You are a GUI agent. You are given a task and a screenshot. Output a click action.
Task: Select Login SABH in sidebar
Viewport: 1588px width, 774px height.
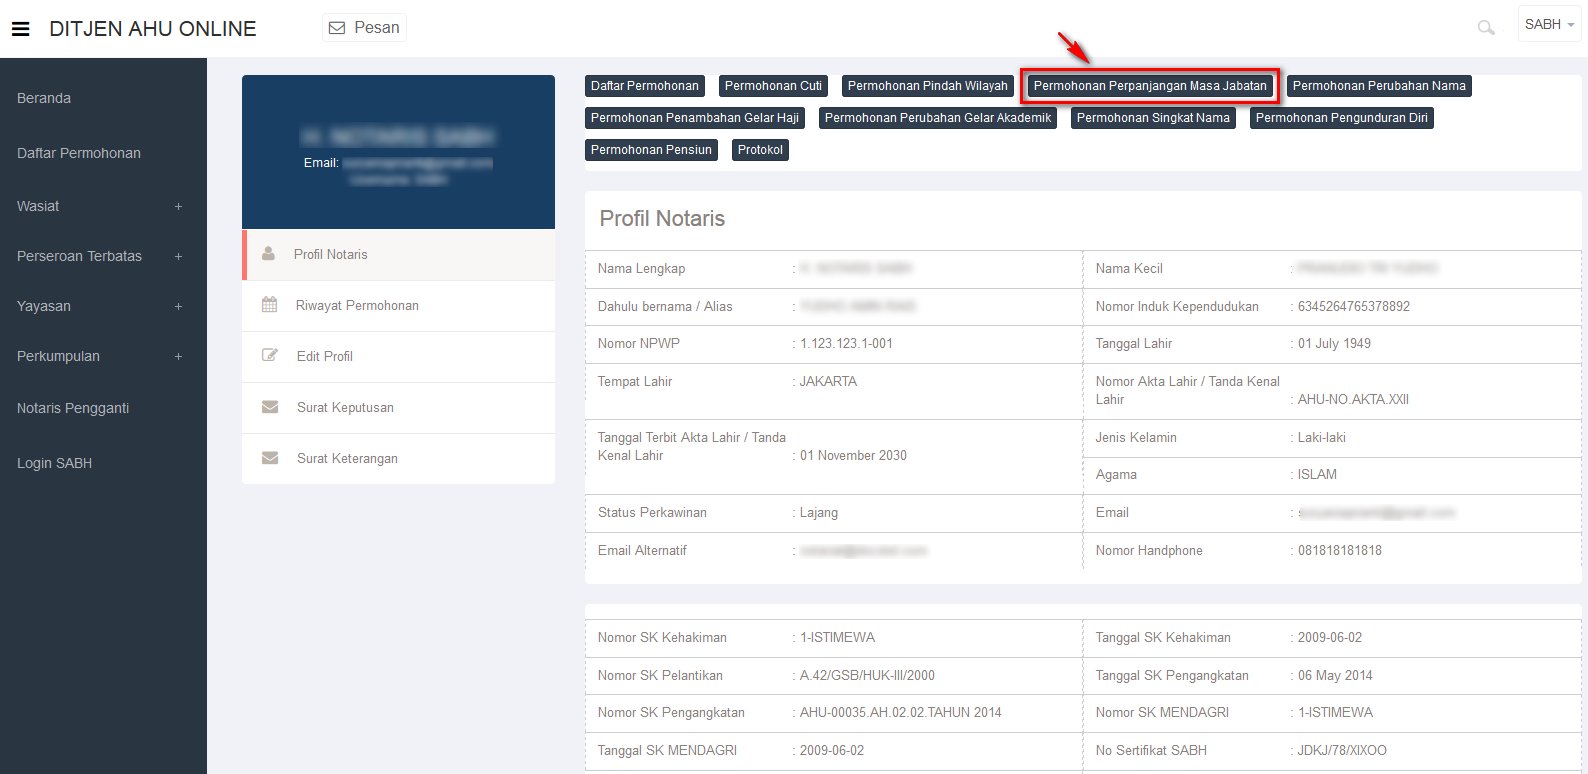coord(54,463)
